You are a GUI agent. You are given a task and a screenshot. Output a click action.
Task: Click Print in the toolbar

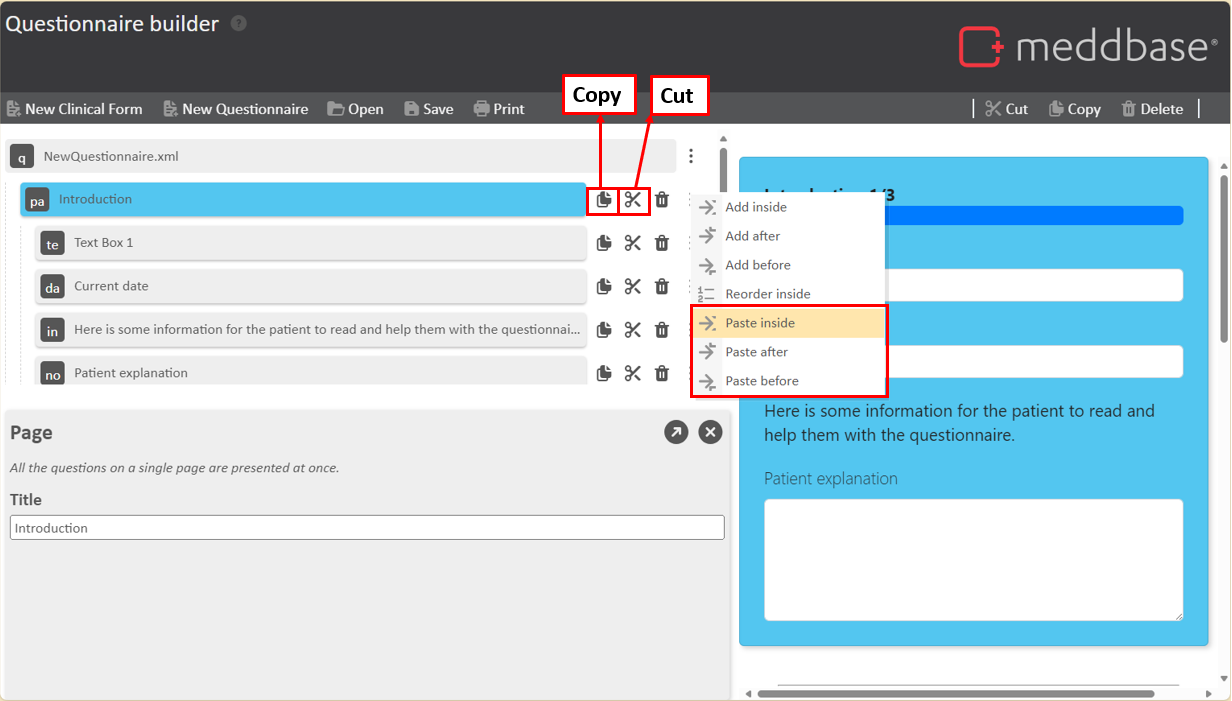(499, 109)
